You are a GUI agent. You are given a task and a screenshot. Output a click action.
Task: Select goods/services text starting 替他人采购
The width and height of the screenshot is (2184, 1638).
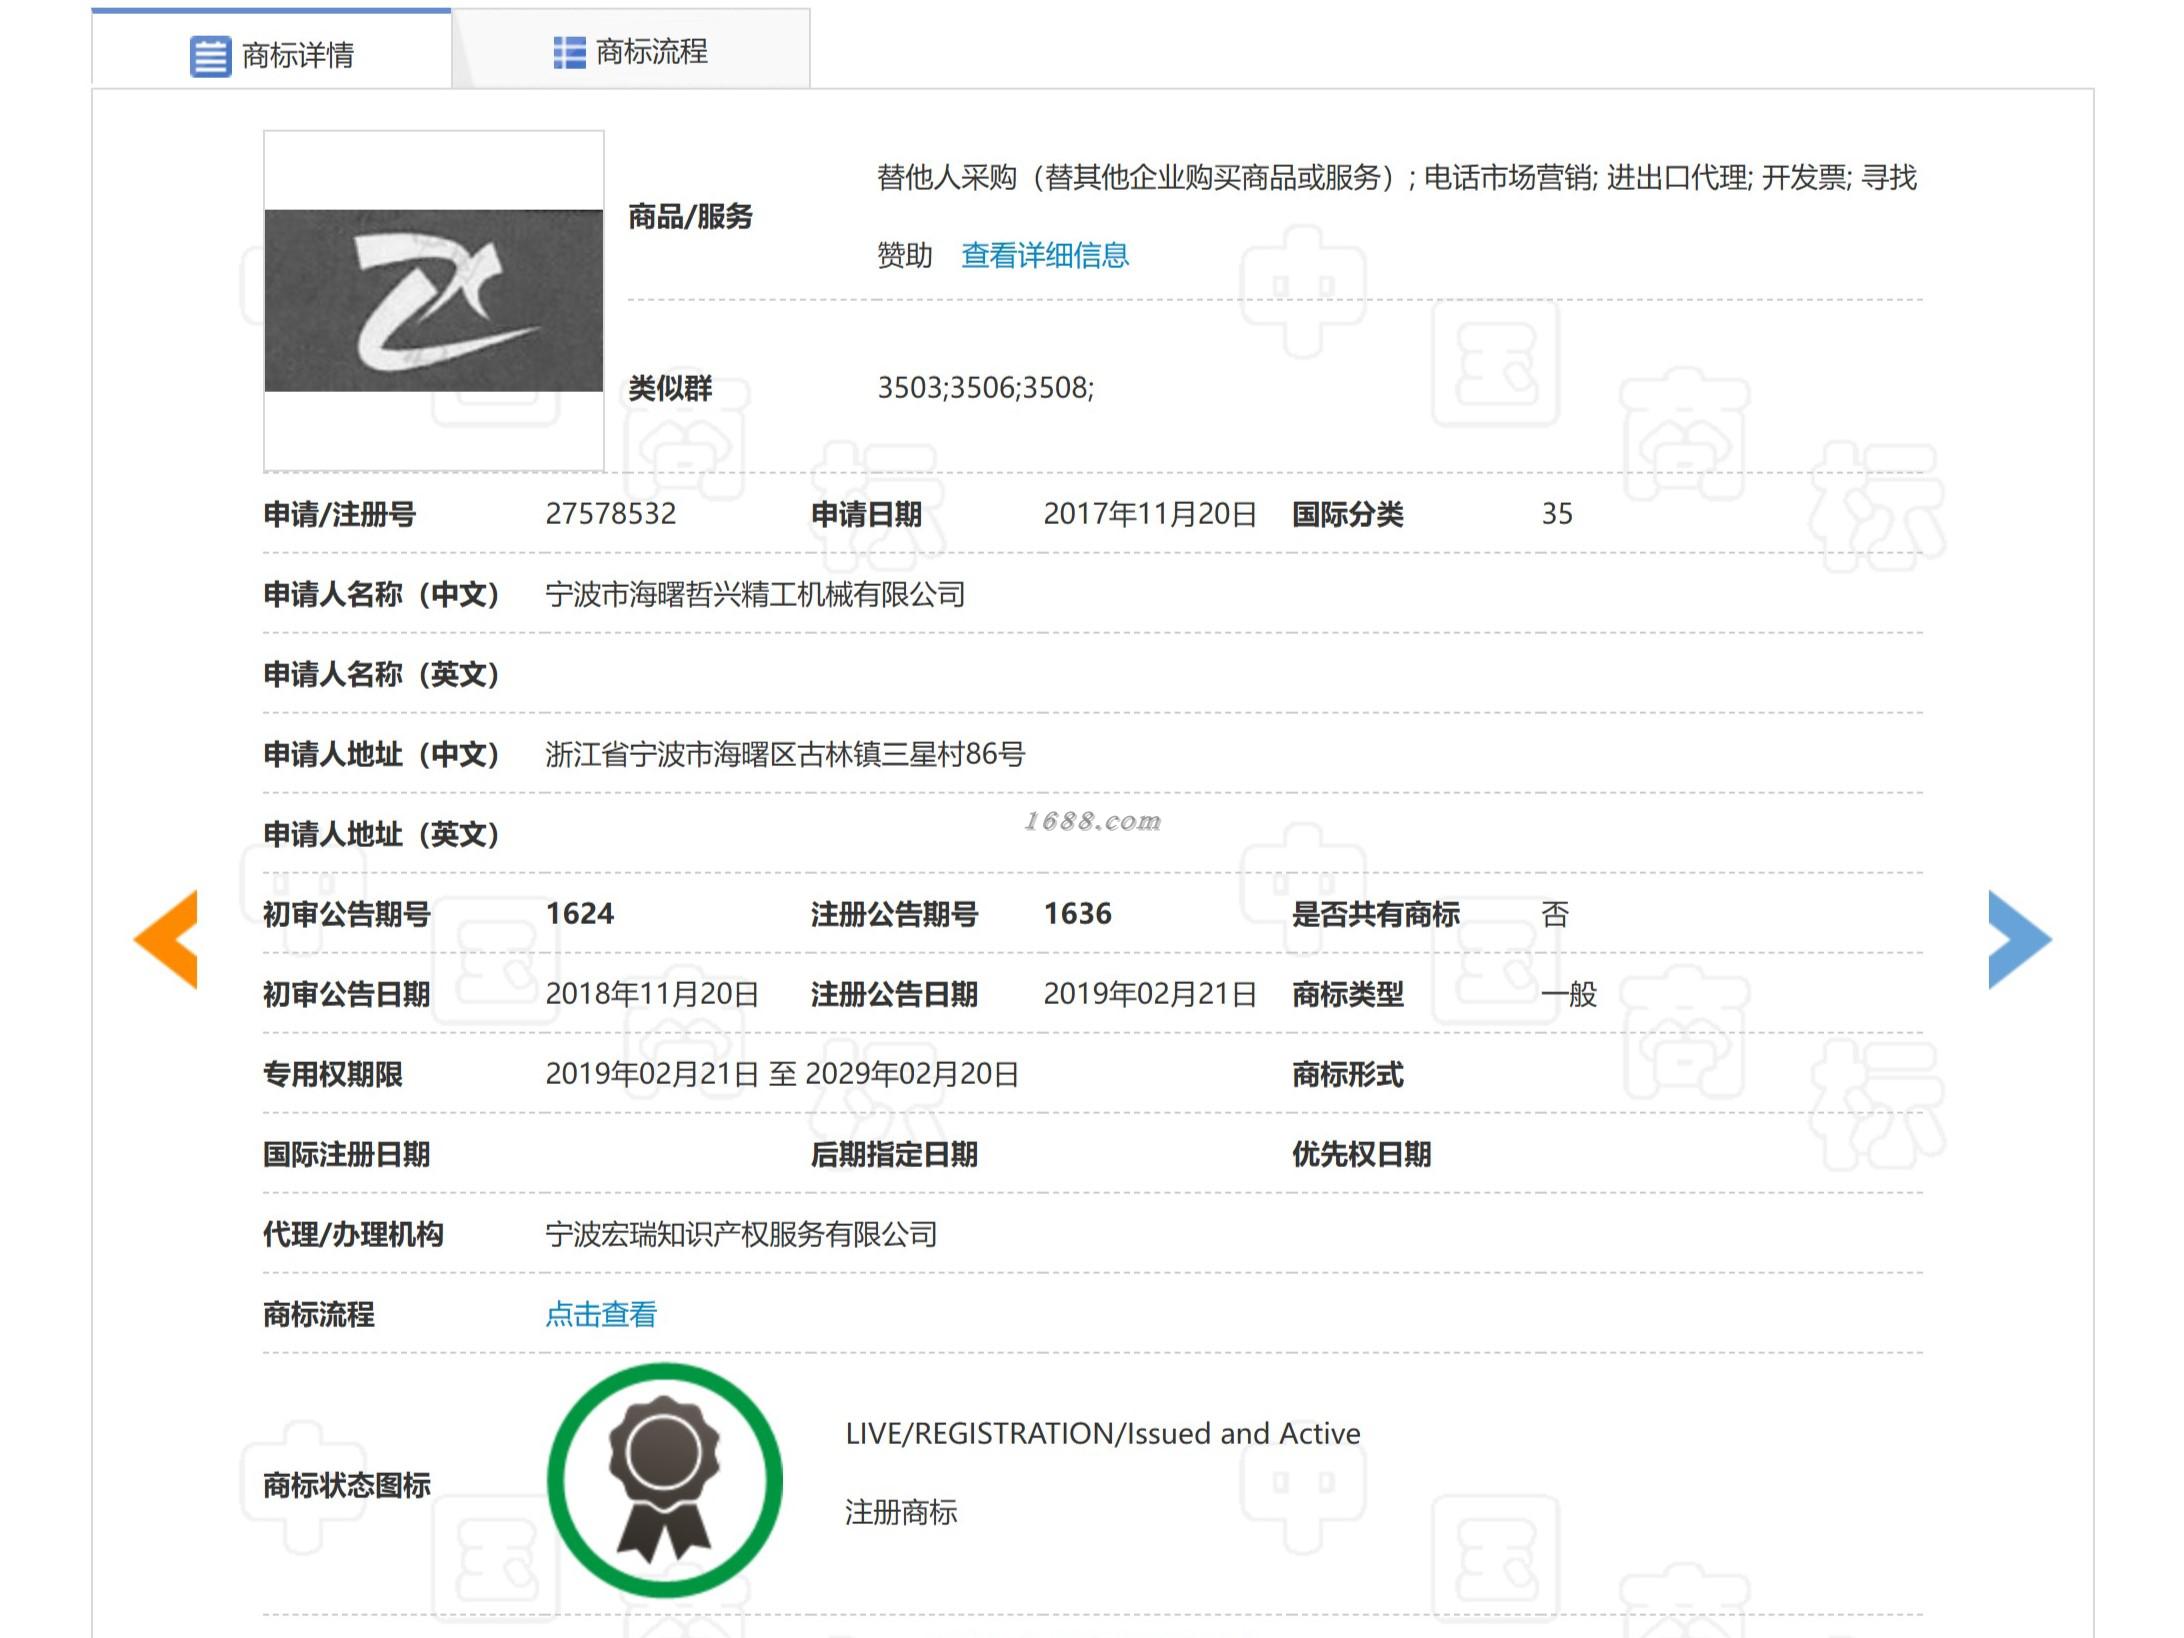pos(1397,216)
